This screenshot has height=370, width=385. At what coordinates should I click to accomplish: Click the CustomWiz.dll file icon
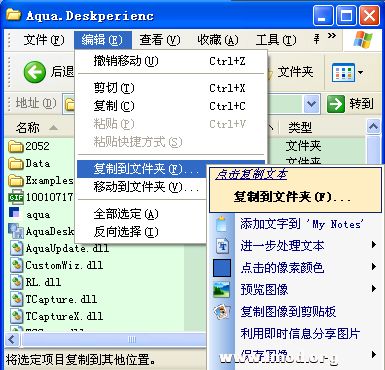coord(16,265)
